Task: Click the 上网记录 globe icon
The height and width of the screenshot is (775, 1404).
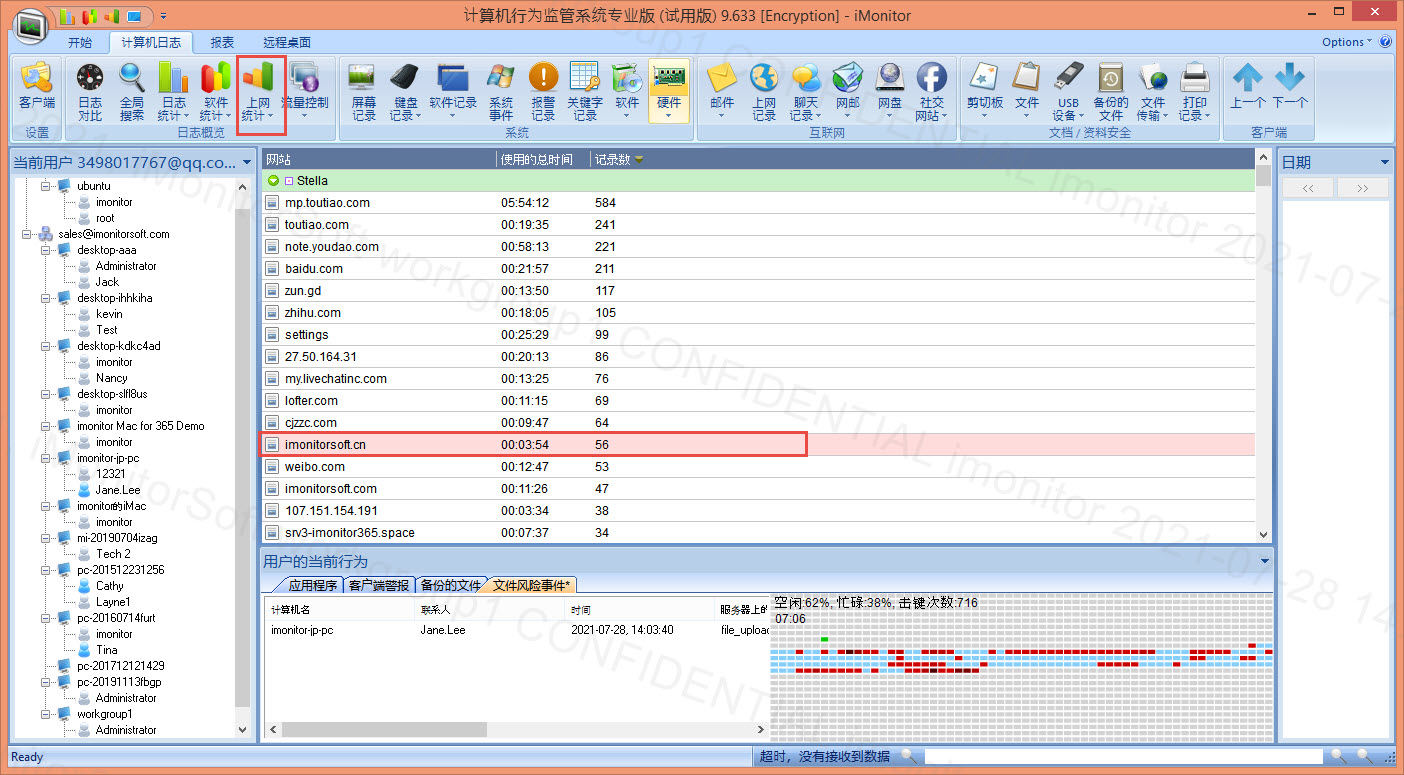Action: [x=764, y=91]
